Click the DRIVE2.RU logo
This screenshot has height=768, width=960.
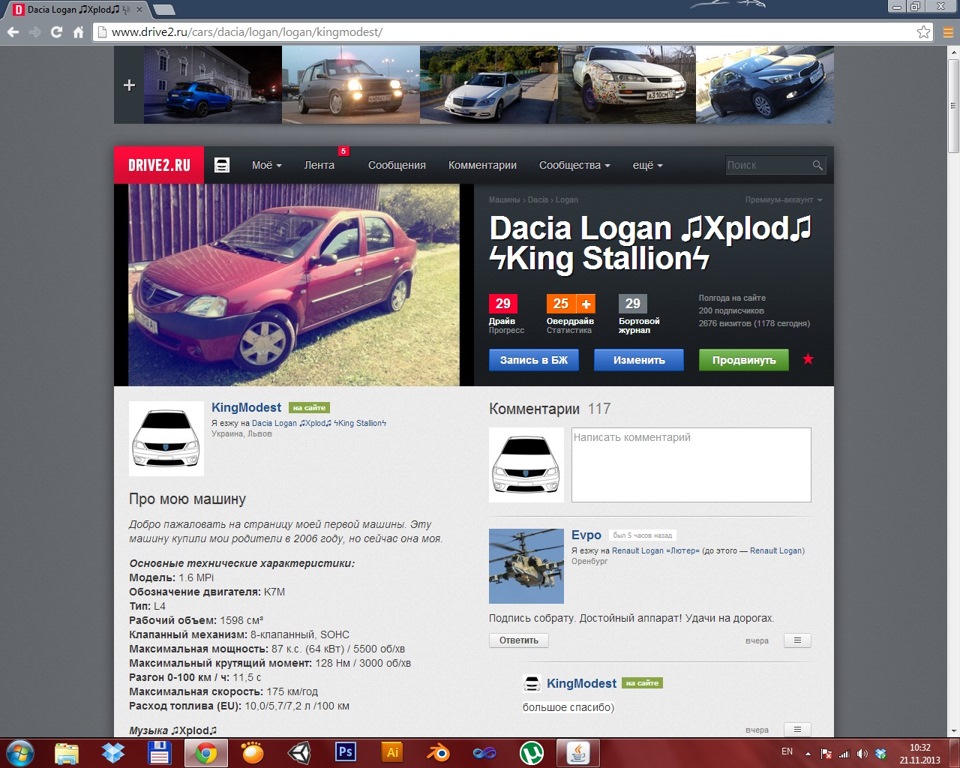159,165
